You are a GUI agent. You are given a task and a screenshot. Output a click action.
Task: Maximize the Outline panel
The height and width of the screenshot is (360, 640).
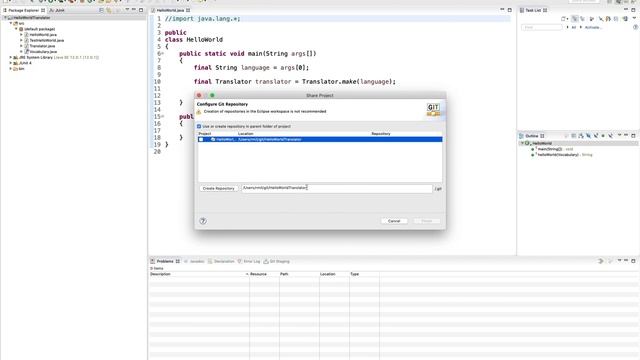coord(633,135)
